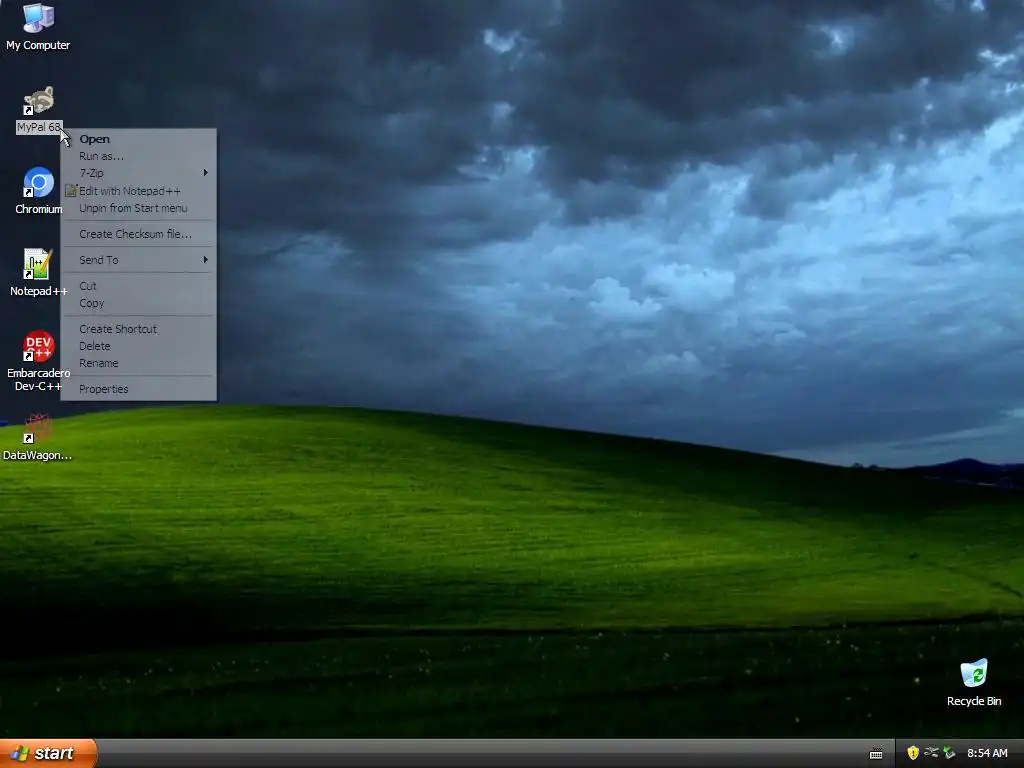Choose Edit with Notepad++
Viewport: 1024px width, 768px height.
pyautogui.click(x=138, y=191)
